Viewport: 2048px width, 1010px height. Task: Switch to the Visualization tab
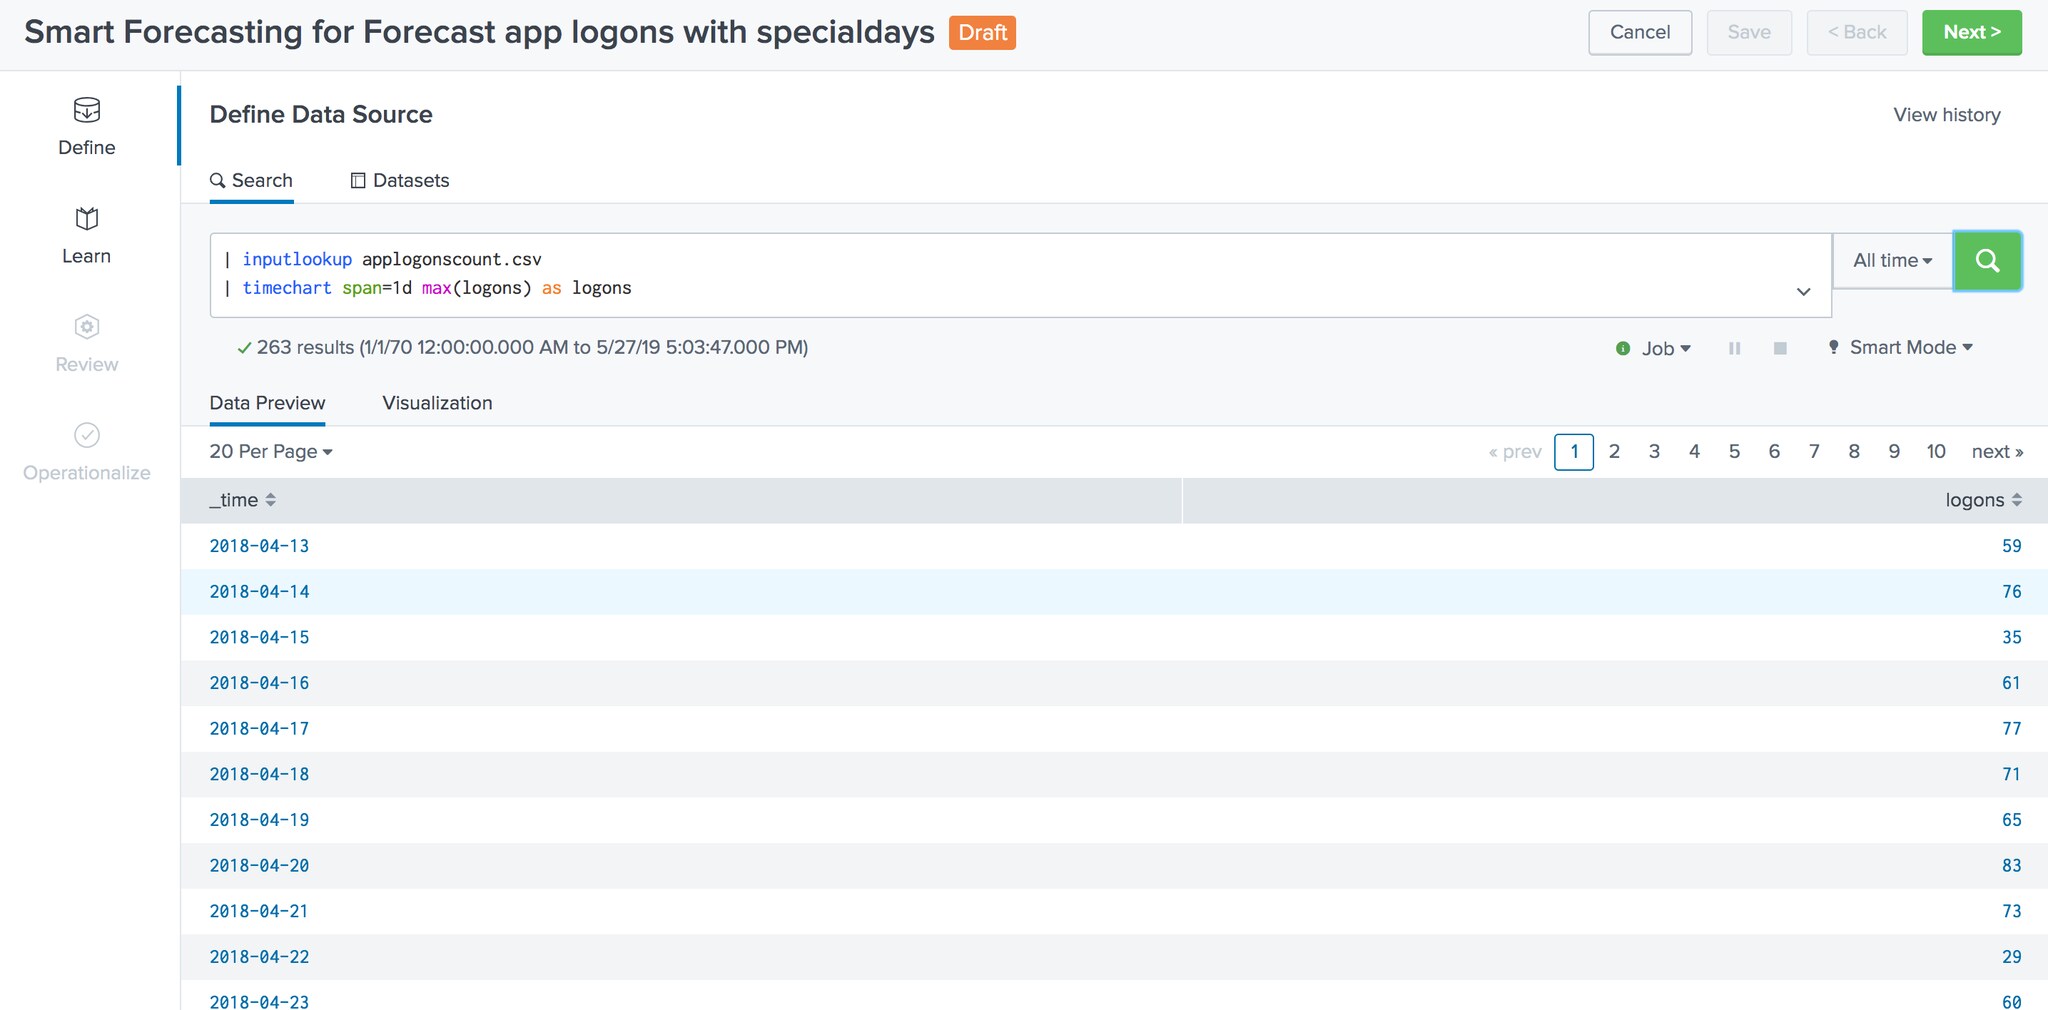(437, 403)
